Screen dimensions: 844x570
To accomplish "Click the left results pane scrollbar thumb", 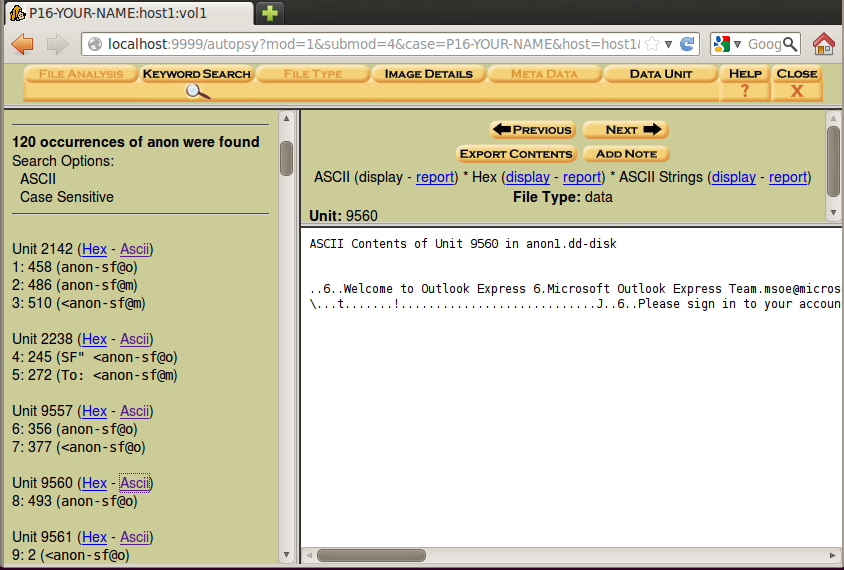I will [286, 158].
